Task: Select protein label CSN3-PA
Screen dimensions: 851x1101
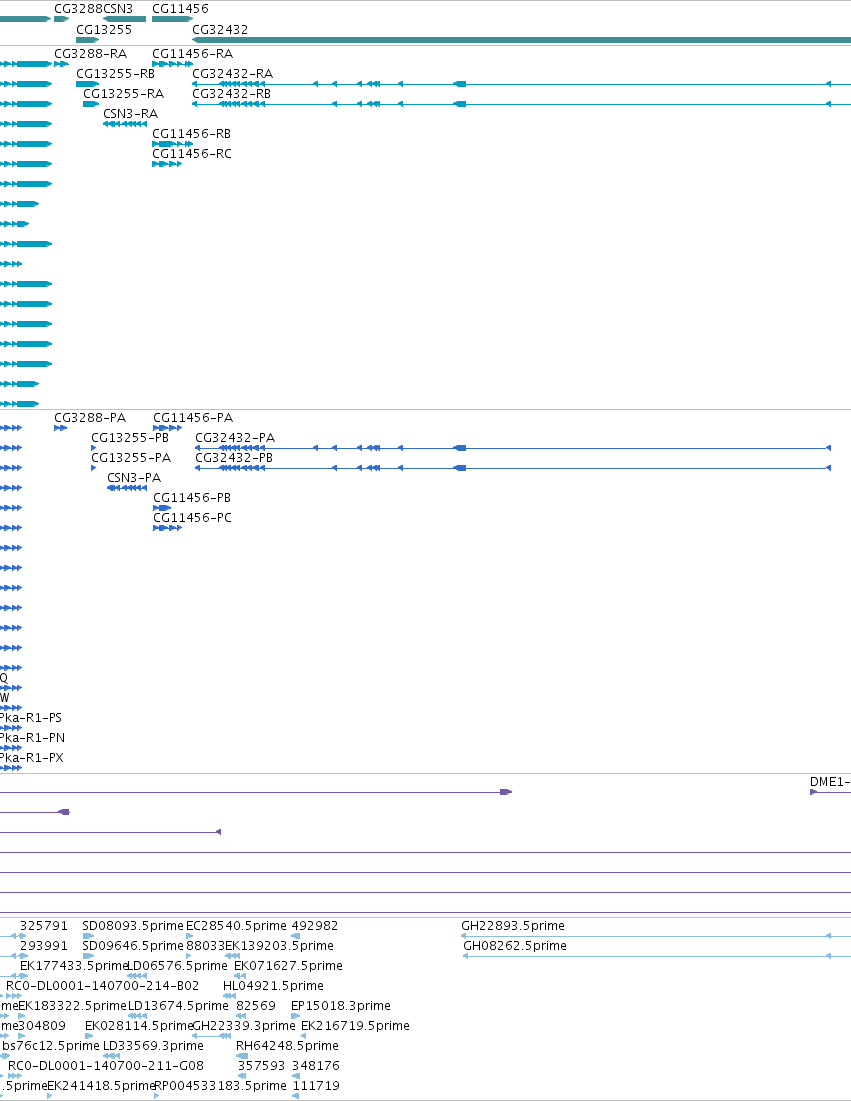Action: [134, 477]
